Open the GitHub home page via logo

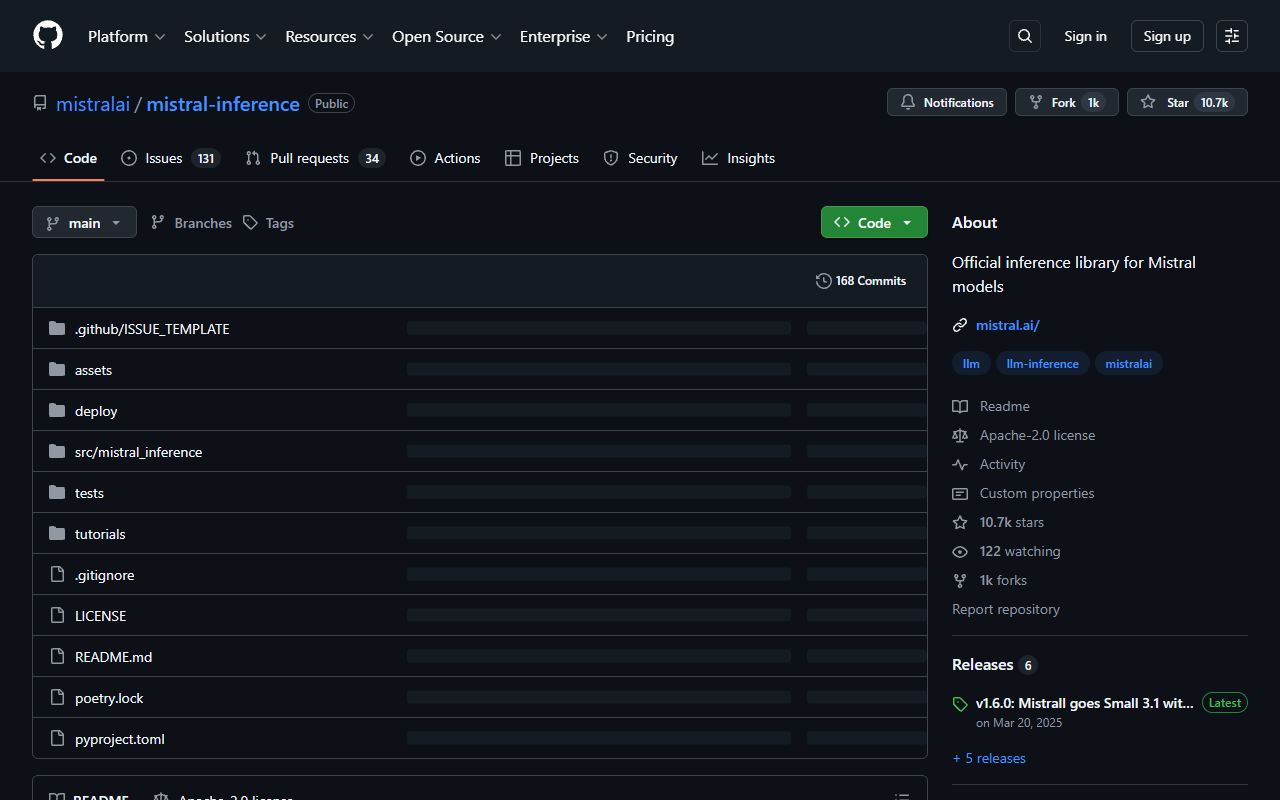coord(47,35)
